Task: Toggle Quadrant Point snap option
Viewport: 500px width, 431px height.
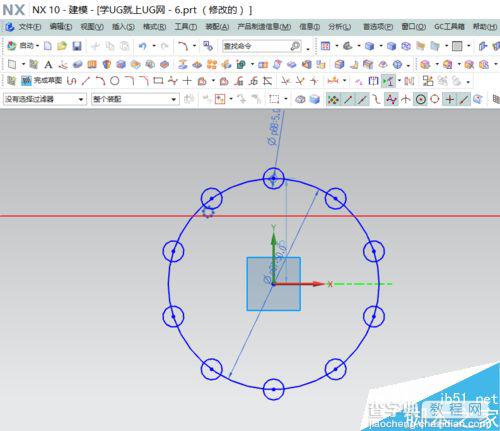Action: [x=435, y=99]
